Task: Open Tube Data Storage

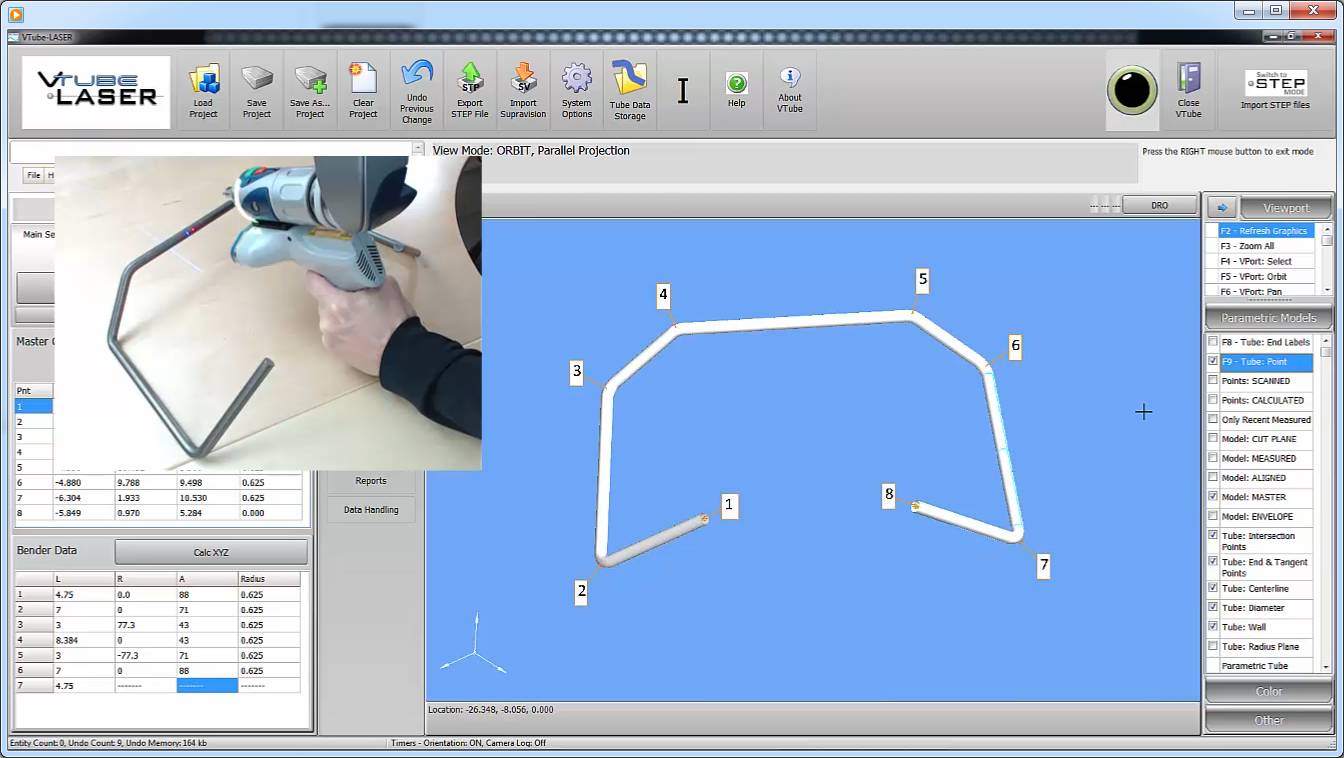Action: point(629,90)
